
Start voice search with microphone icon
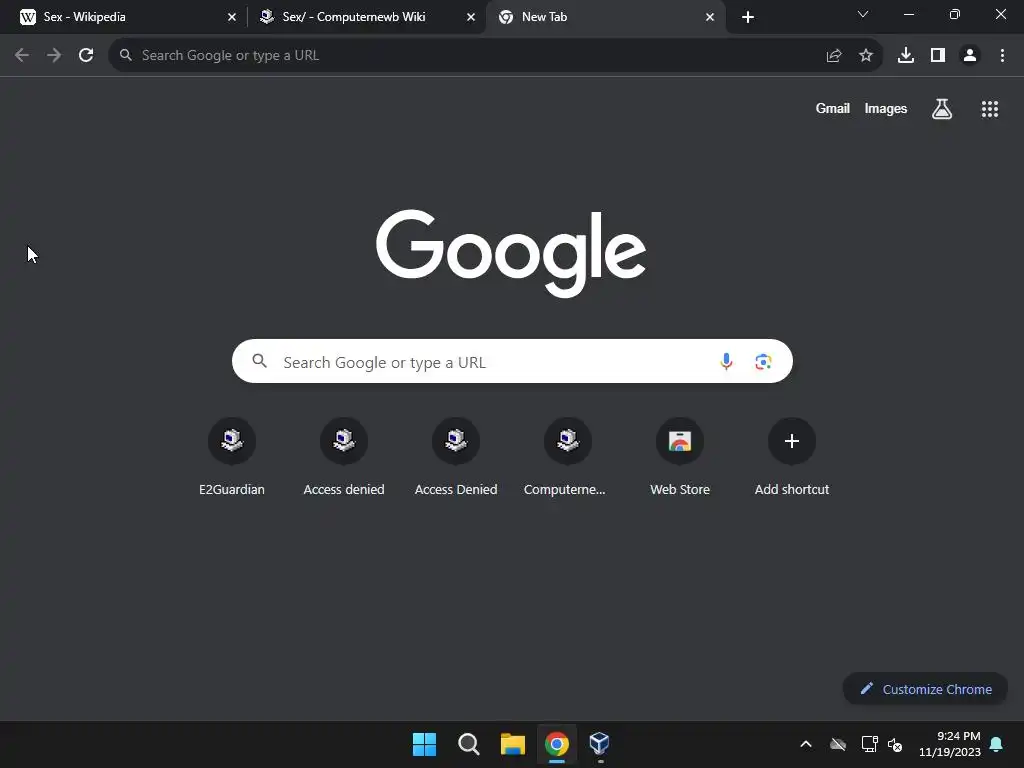click(x=726, y=361)
